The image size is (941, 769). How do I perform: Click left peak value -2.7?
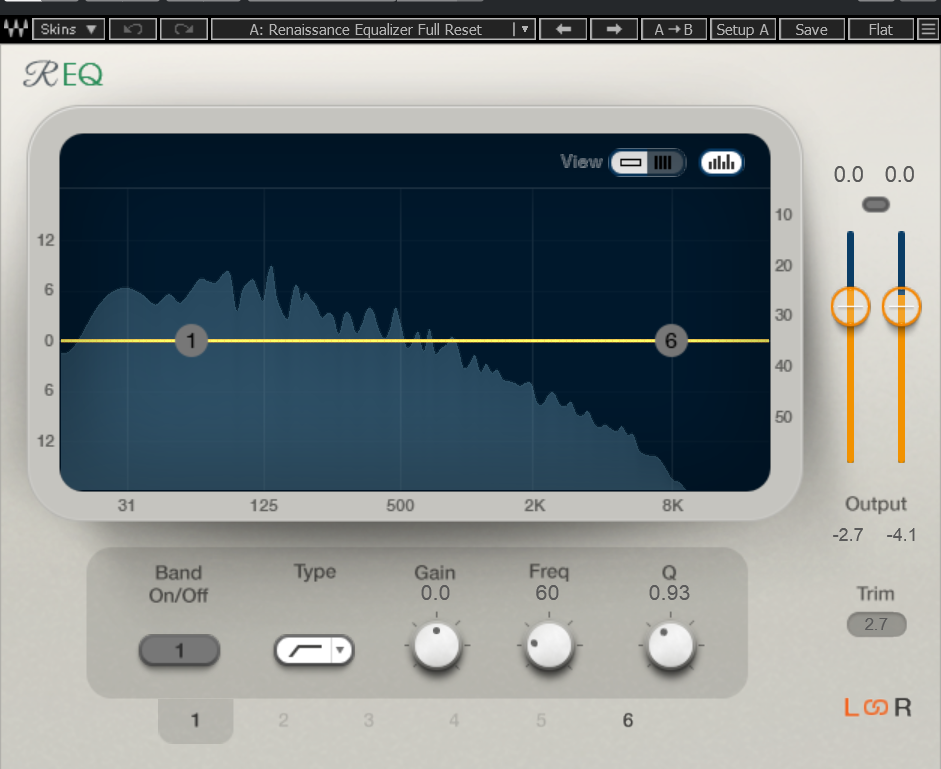tap(847, 535)
